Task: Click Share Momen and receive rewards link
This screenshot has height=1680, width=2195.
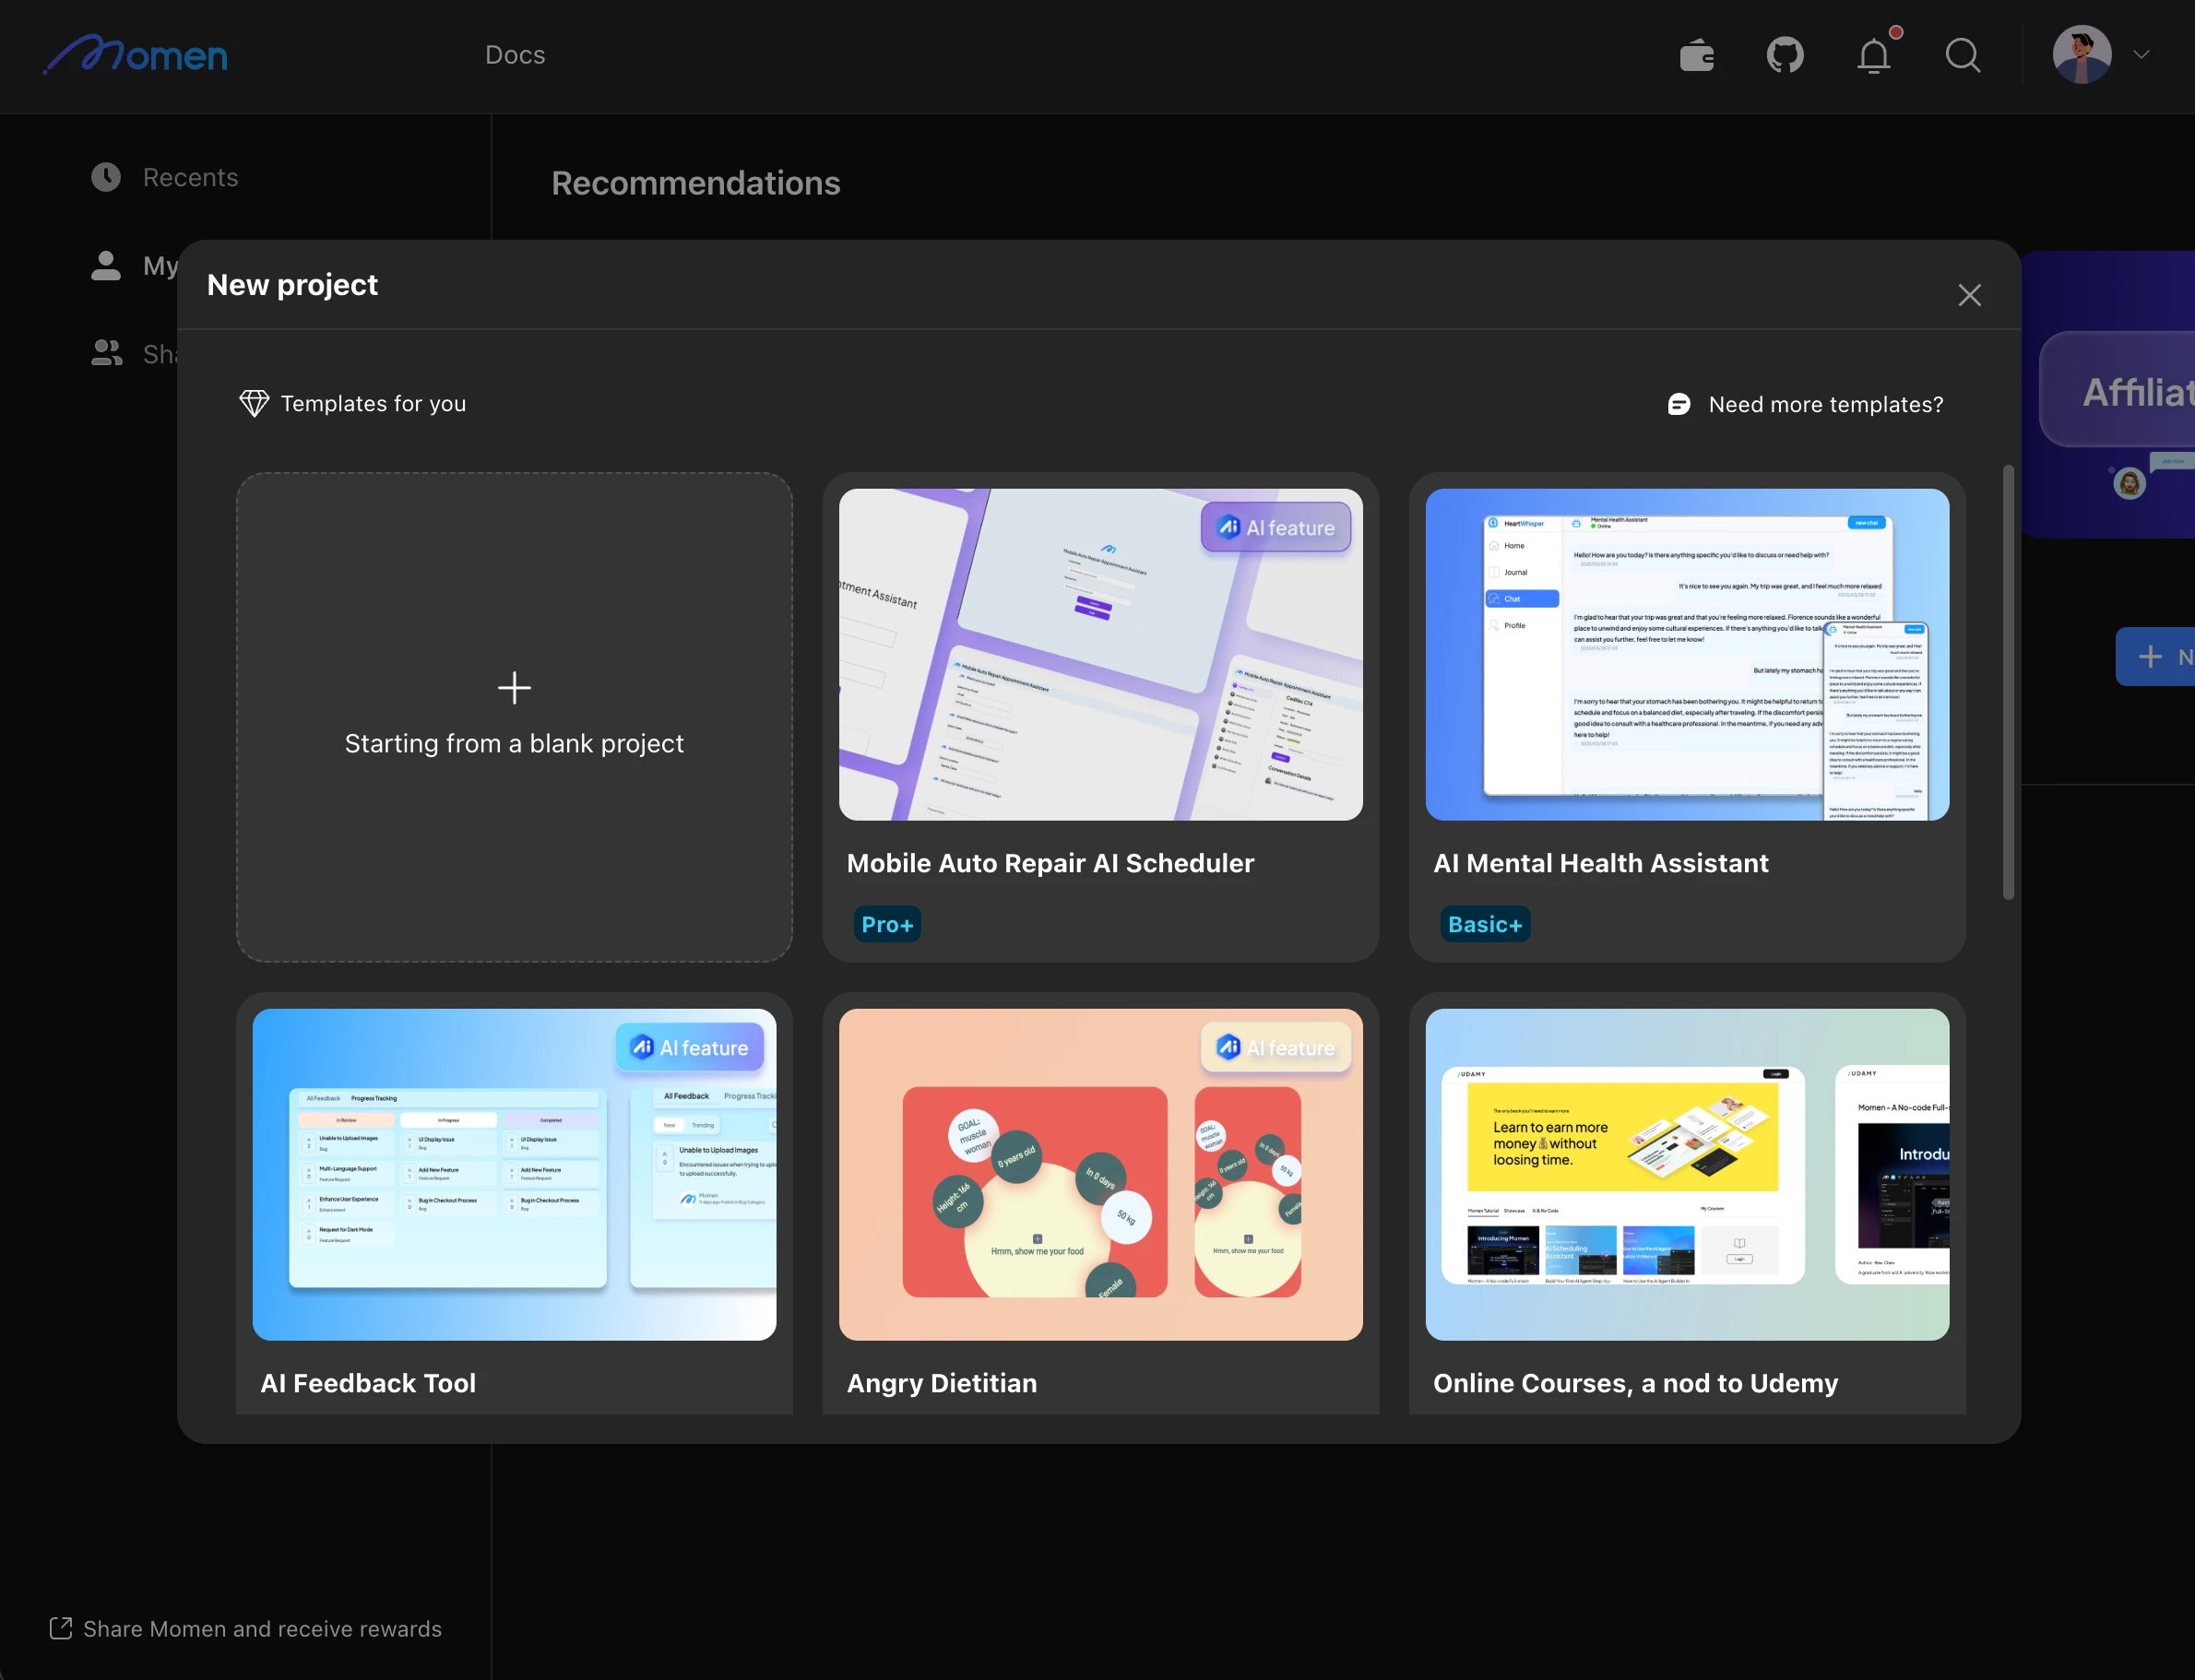Action: coord(262,1629)
